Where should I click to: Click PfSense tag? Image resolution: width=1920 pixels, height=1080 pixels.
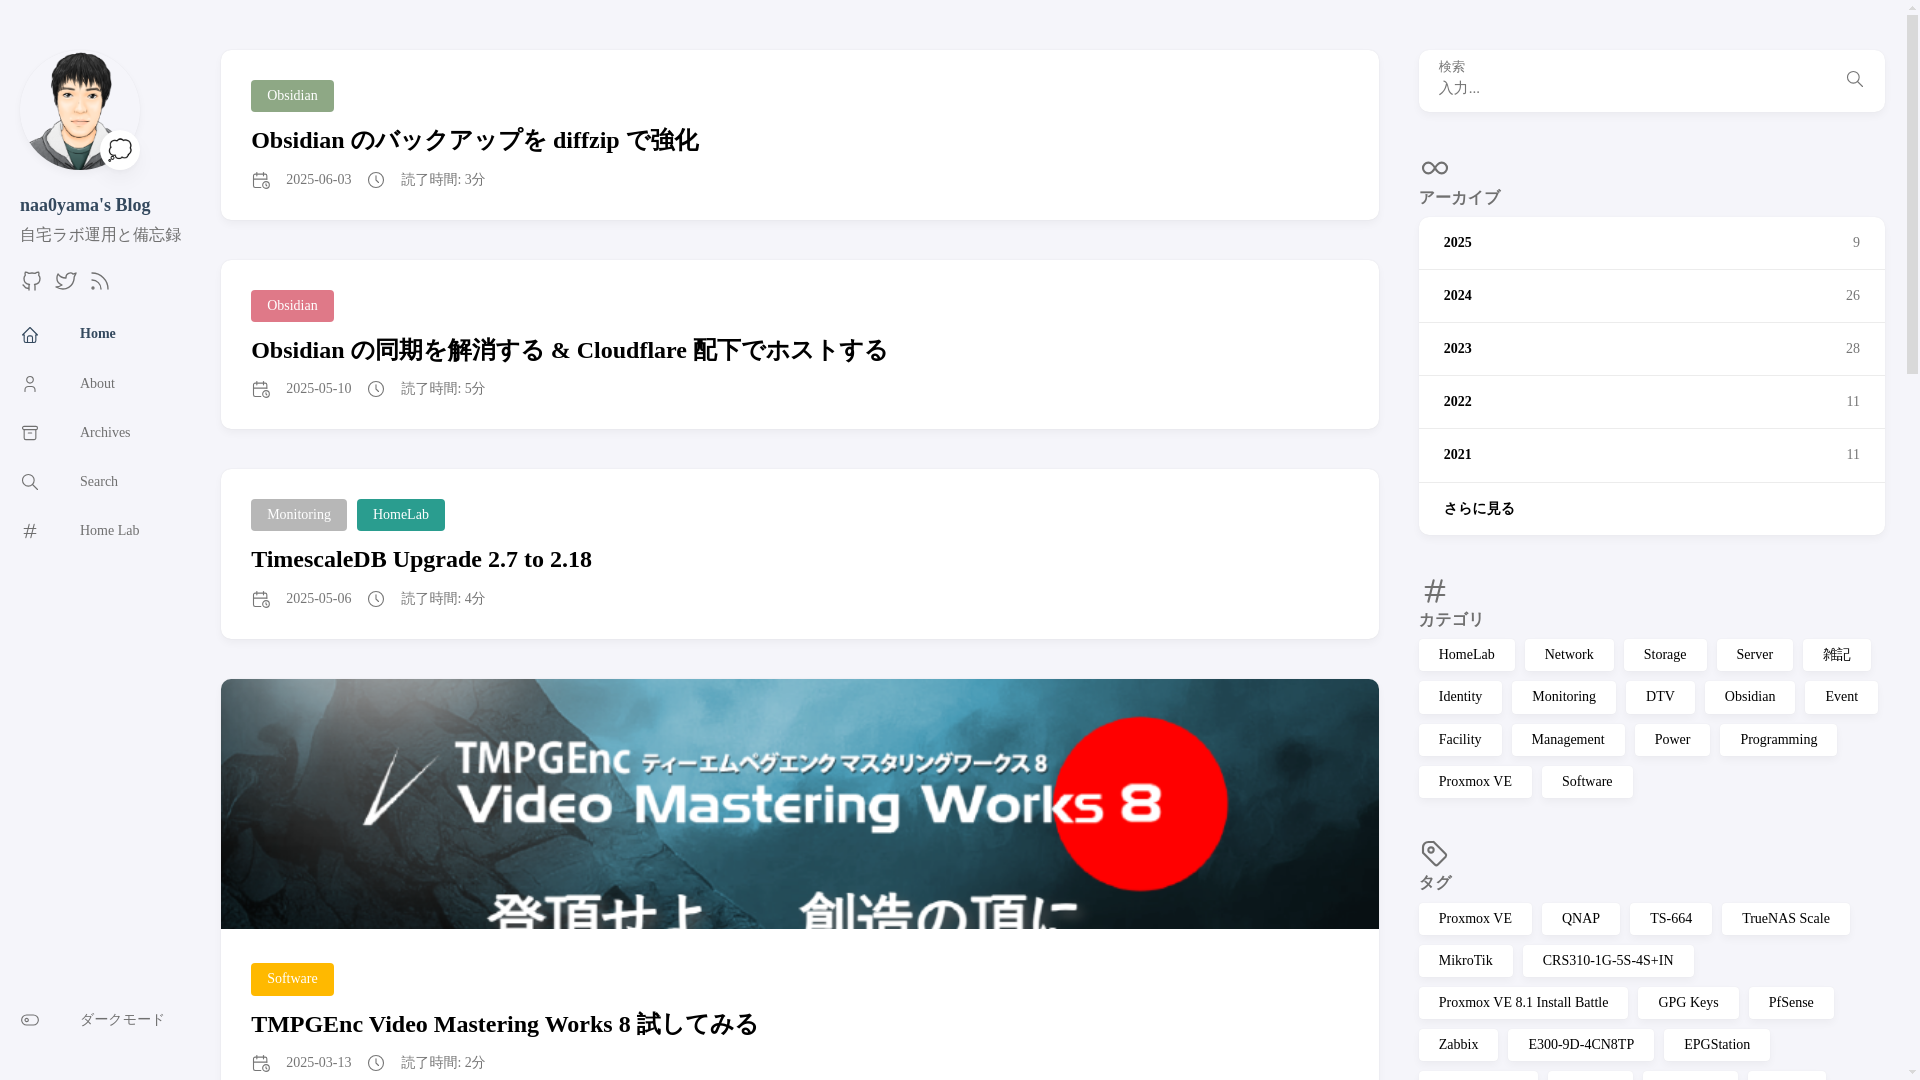[x=1791, y=1003]
